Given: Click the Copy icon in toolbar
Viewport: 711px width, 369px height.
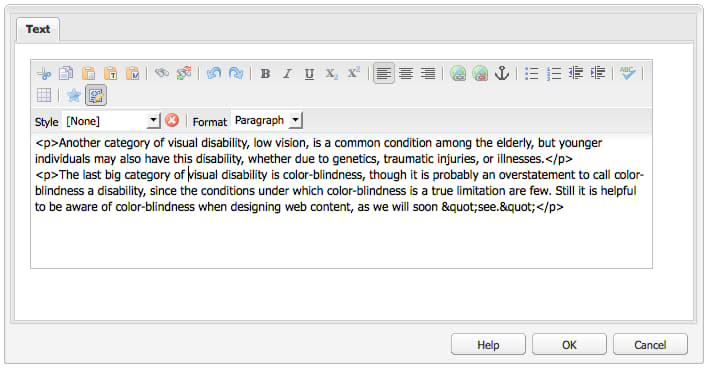Looking at the screenshot, I should 66,73.
